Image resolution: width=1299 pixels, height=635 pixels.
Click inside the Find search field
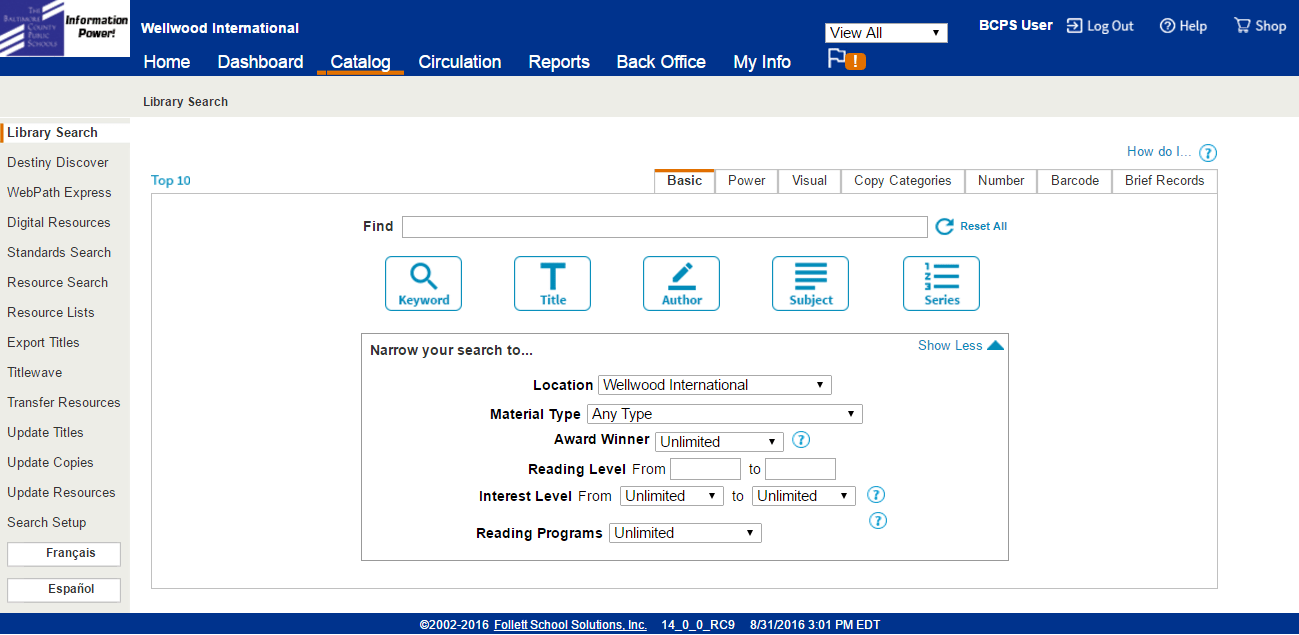(x=663, y=226)
